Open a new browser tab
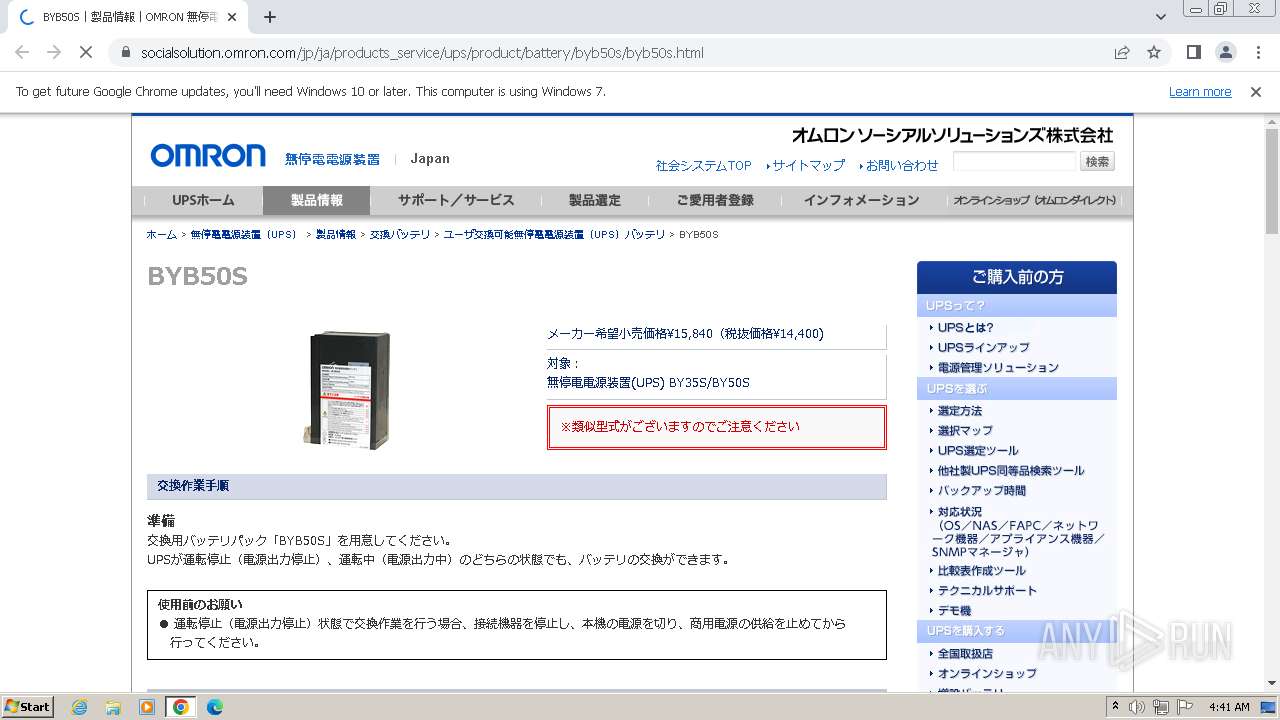The width and height of the screenshot is (1280, 720). [270, 17]
